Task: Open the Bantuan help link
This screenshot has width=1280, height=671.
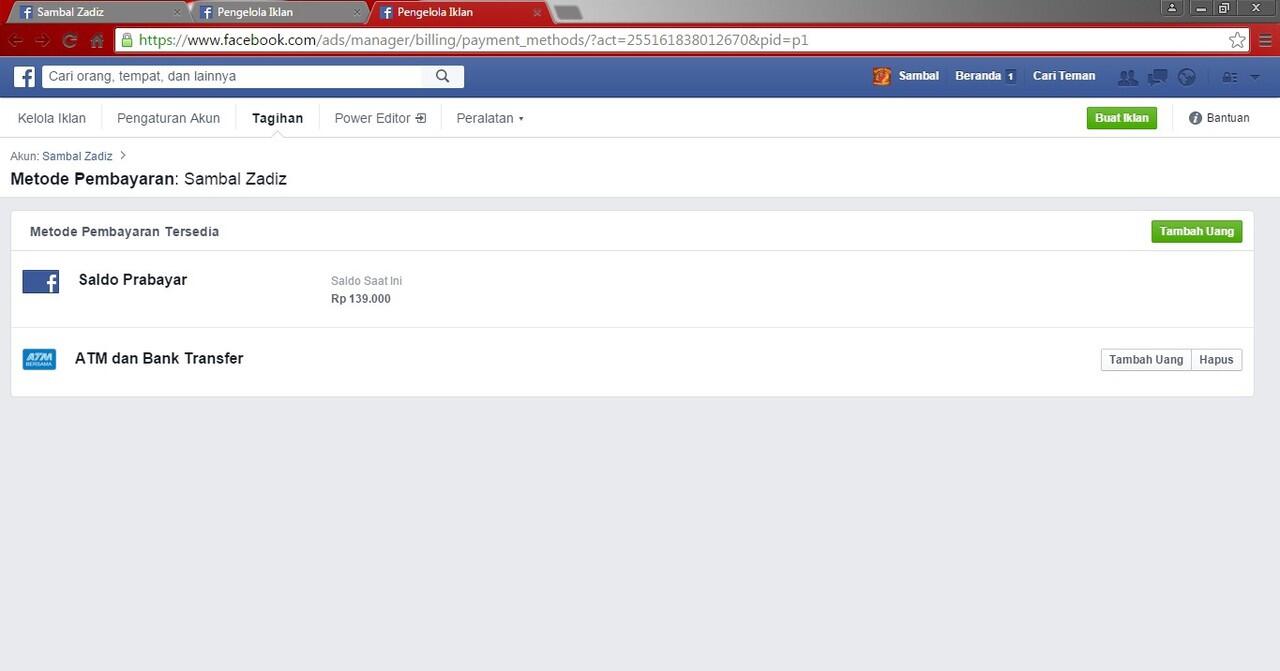Action: [1228, 118]
